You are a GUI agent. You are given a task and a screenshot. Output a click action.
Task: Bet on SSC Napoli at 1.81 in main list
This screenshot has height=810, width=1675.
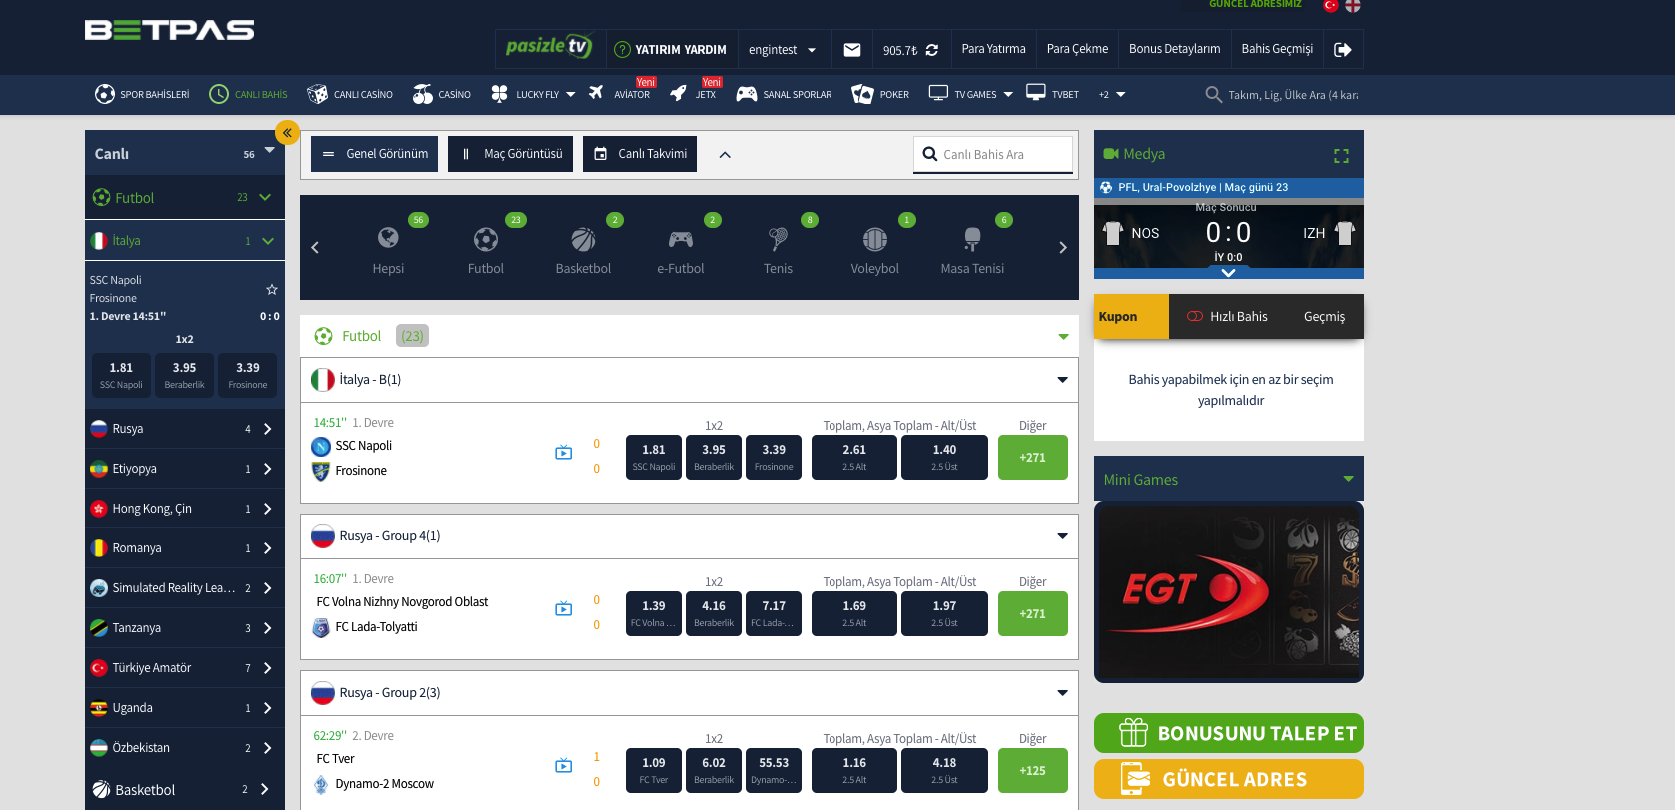pyautogui.click(x=654, y=458)
